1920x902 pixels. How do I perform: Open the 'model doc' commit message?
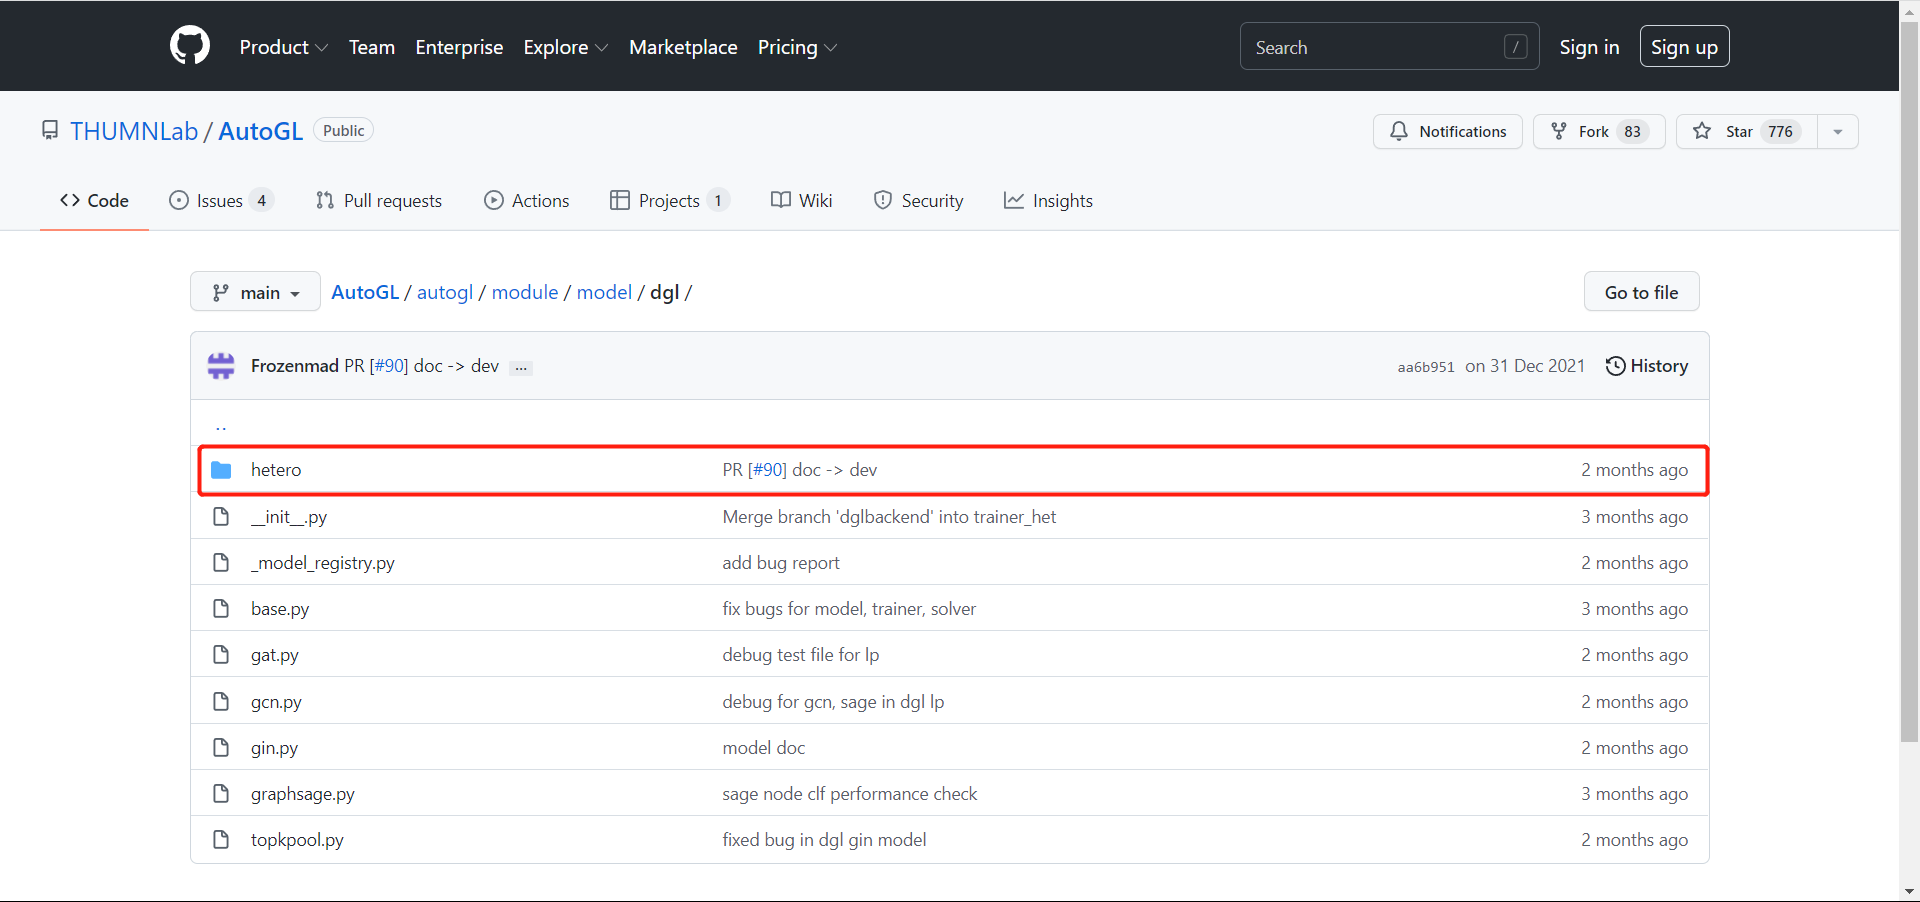764,748
